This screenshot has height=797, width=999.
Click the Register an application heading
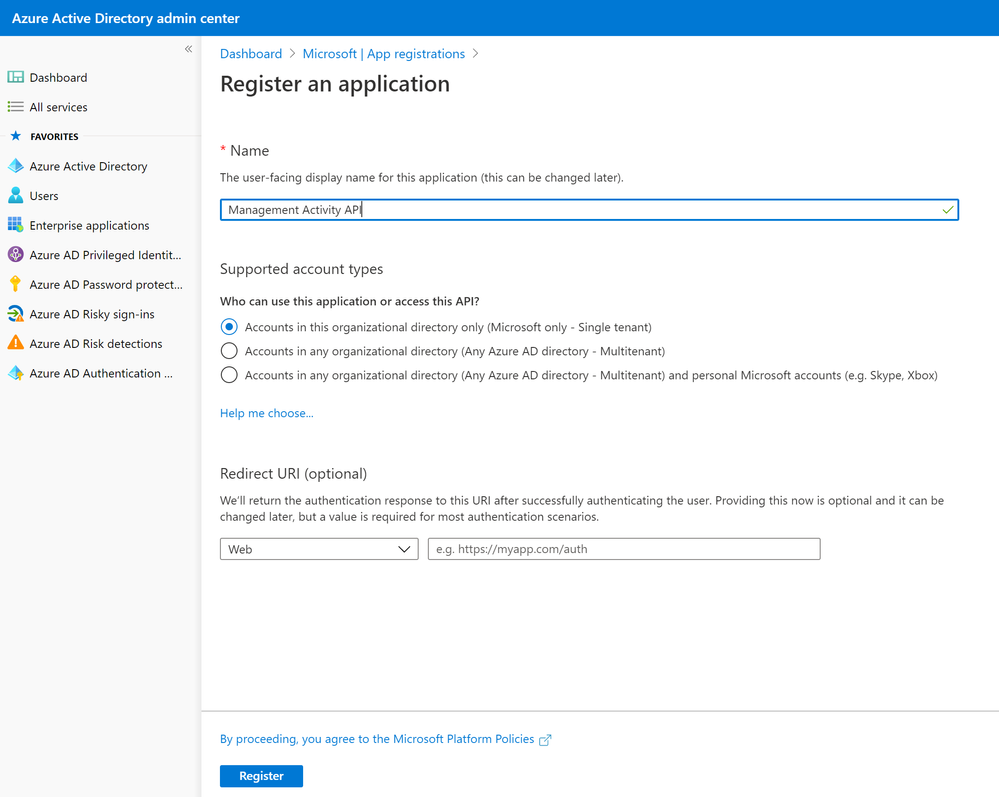pos(335,84)
